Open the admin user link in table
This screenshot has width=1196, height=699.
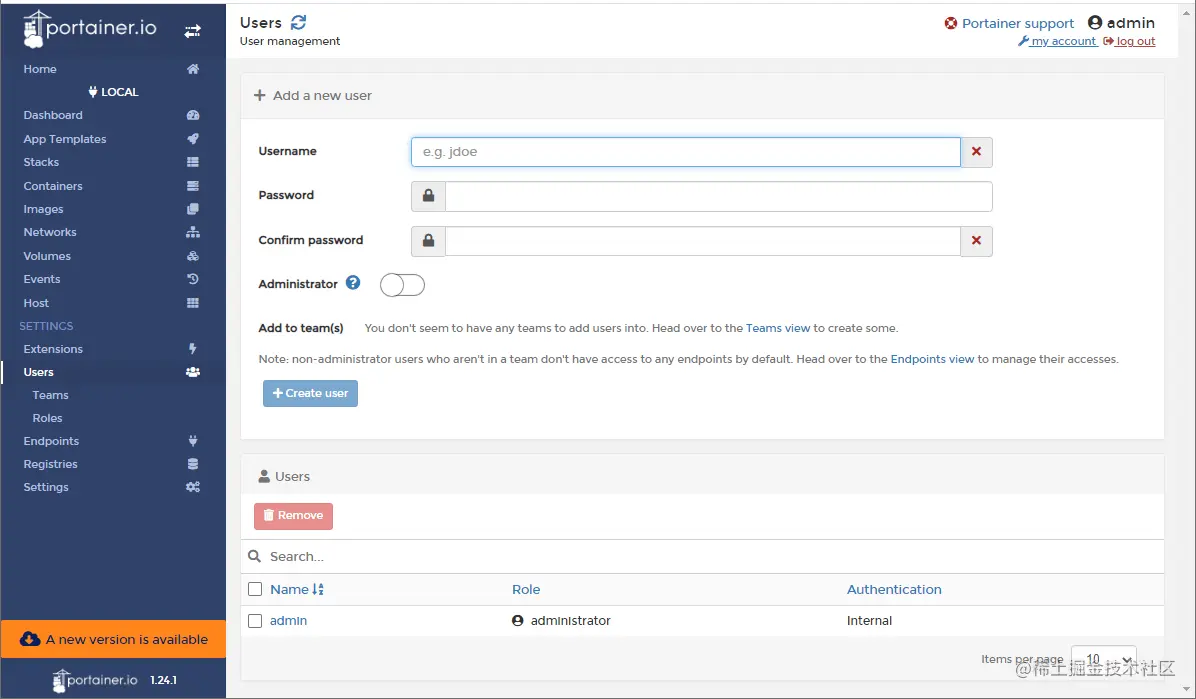288,621
